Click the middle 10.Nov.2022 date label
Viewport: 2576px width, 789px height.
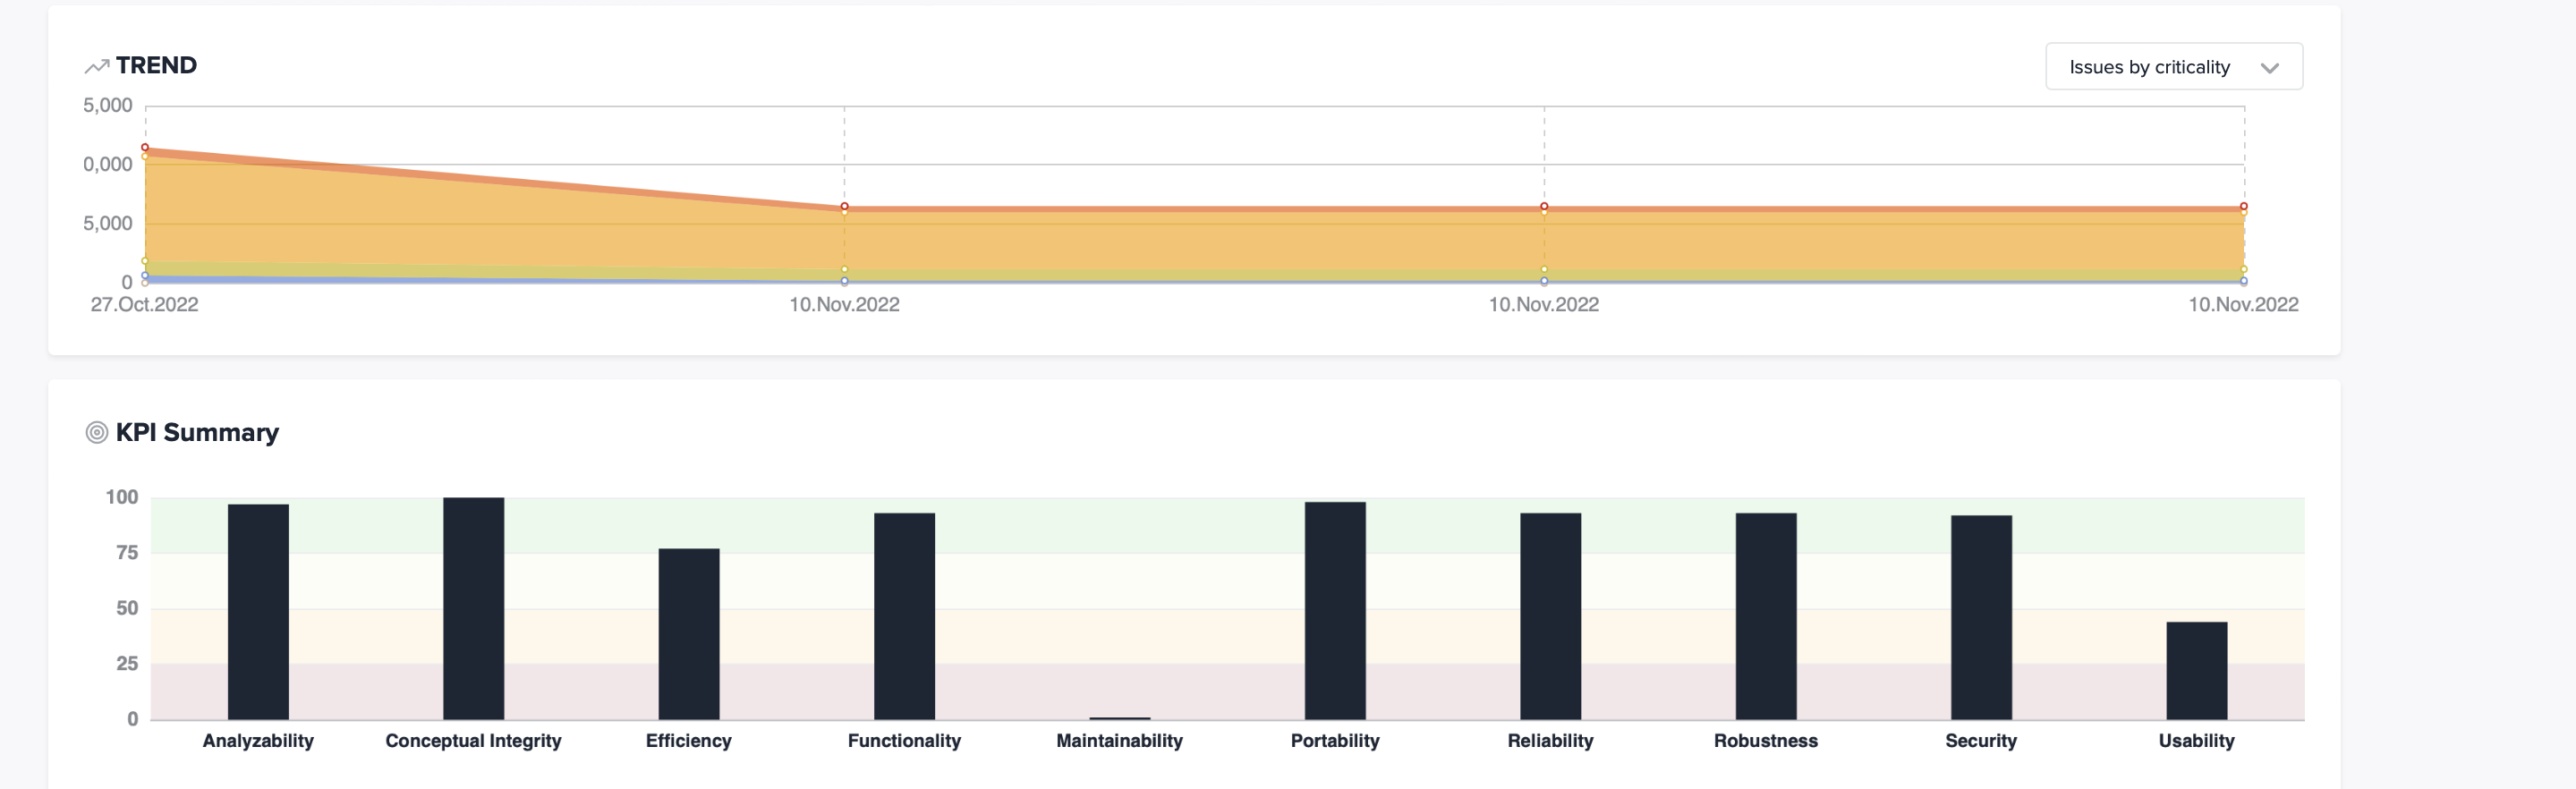pos(1544,304)
